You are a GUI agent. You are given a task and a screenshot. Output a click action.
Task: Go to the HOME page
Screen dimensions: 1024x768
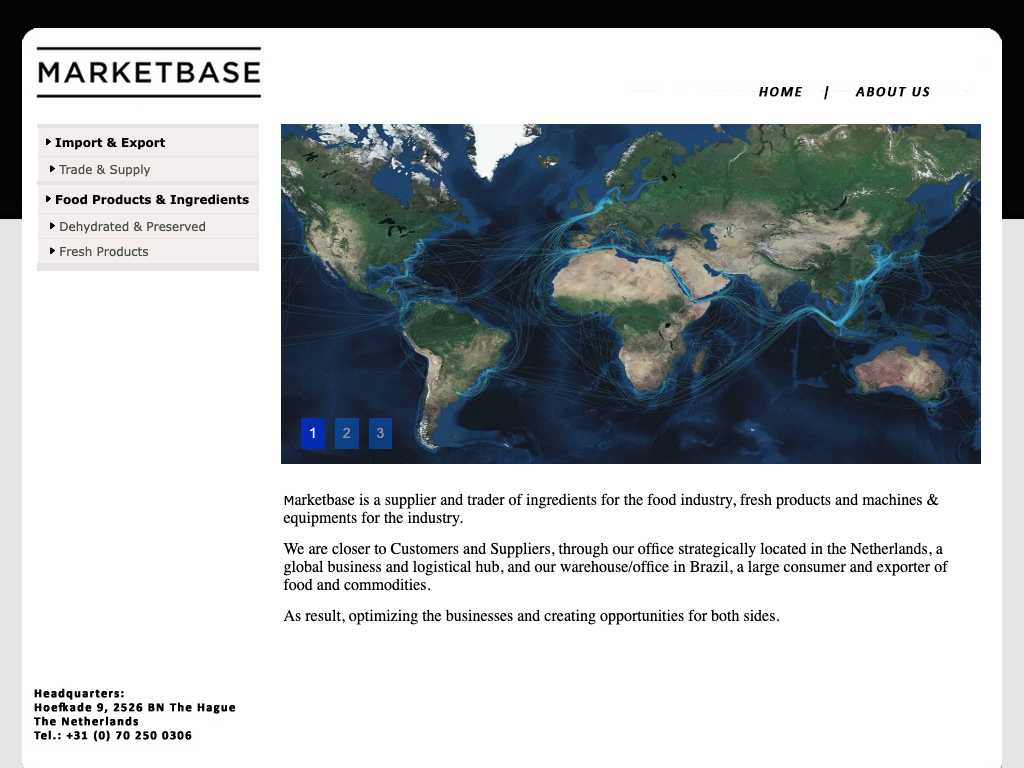780,92
